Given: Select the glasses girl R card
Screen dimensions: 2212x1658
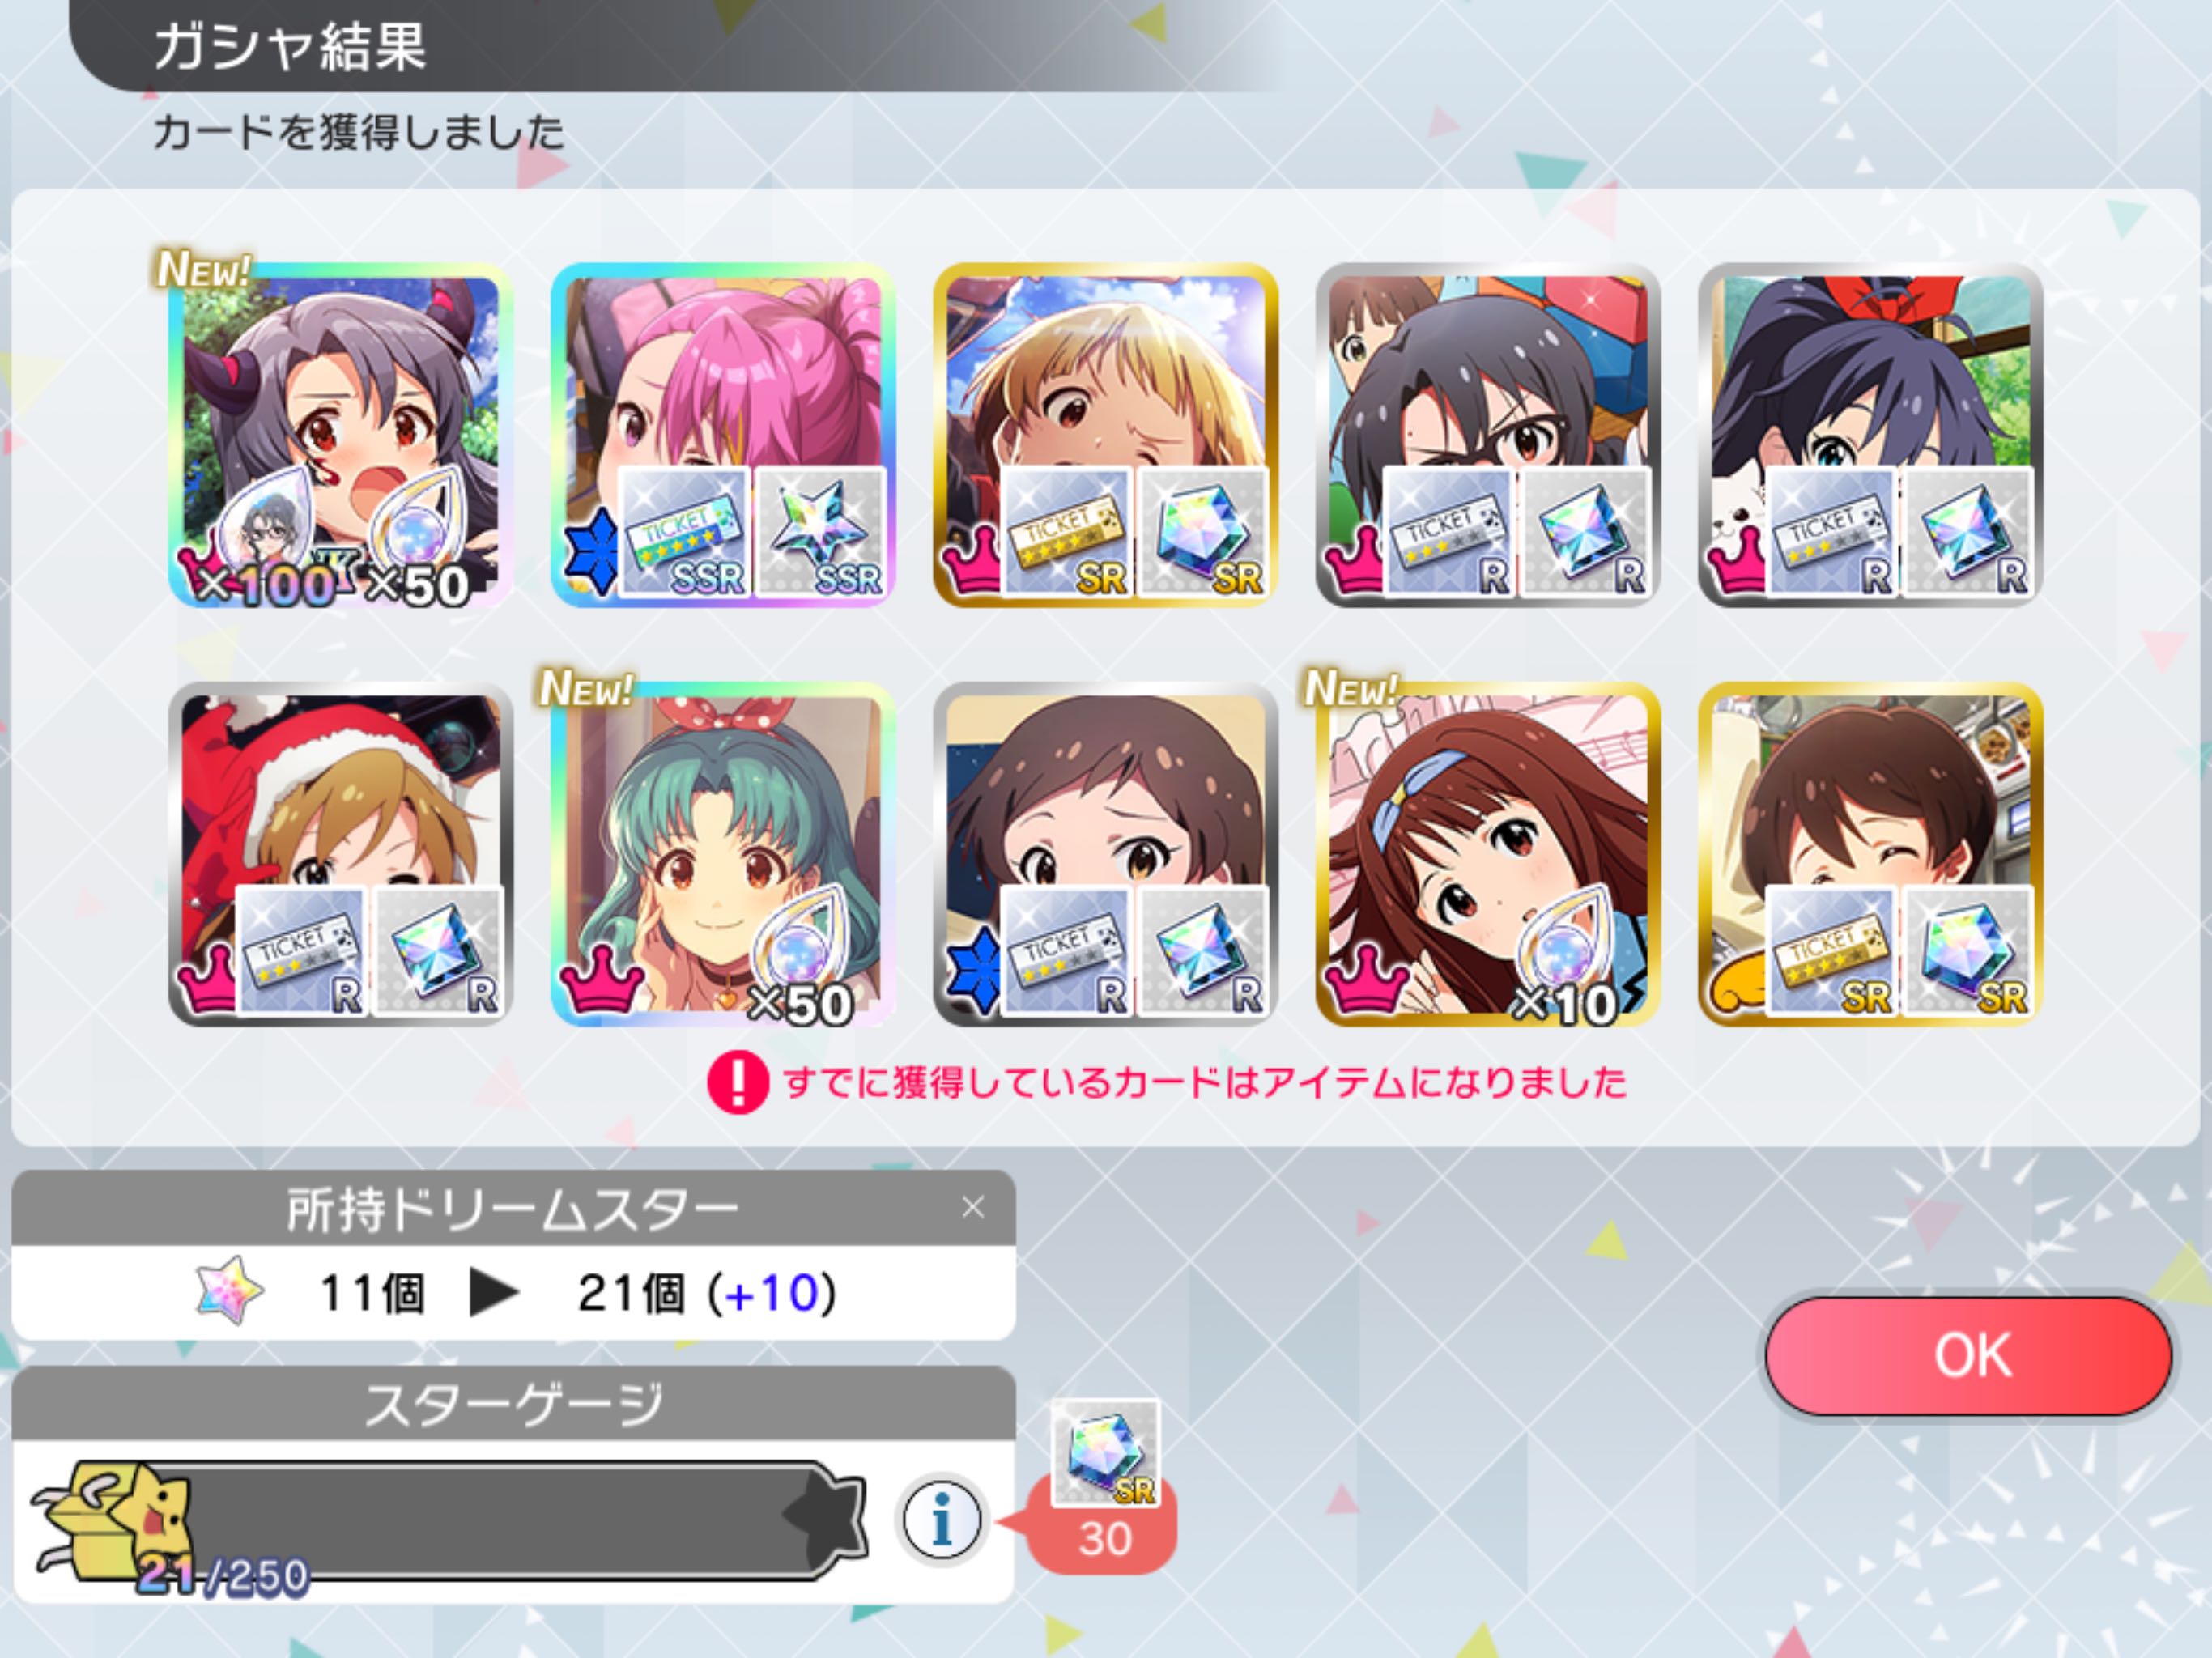Looking at the screenshot, I should [x=1488, y=435].
